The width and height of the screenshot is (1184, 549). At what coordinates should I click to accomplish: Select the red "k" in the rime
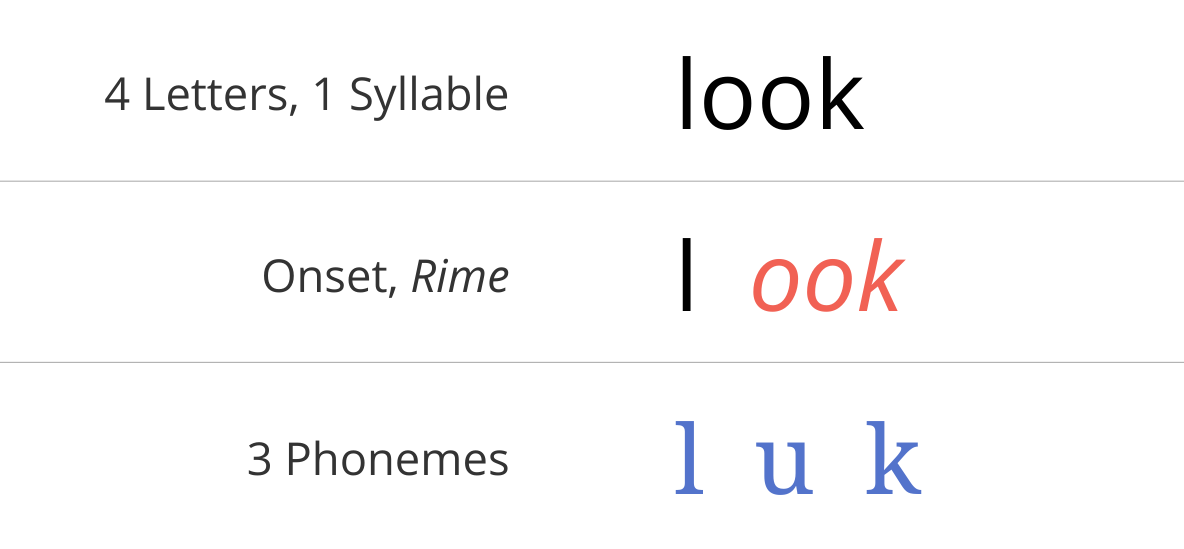coord(877,275)
